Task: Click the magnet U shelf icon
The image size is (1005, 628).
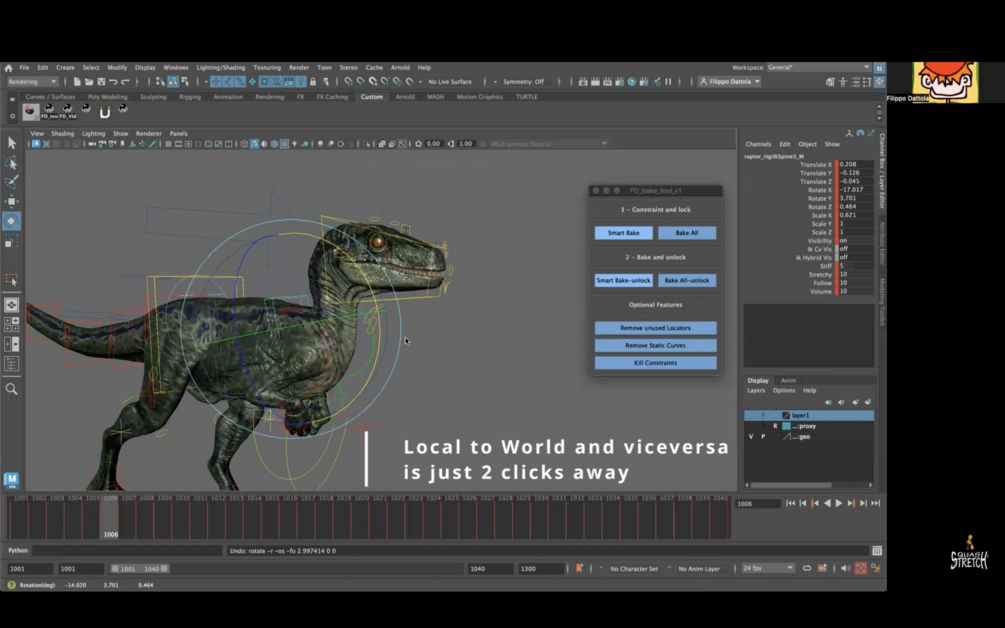Action: tap(104, 112)
